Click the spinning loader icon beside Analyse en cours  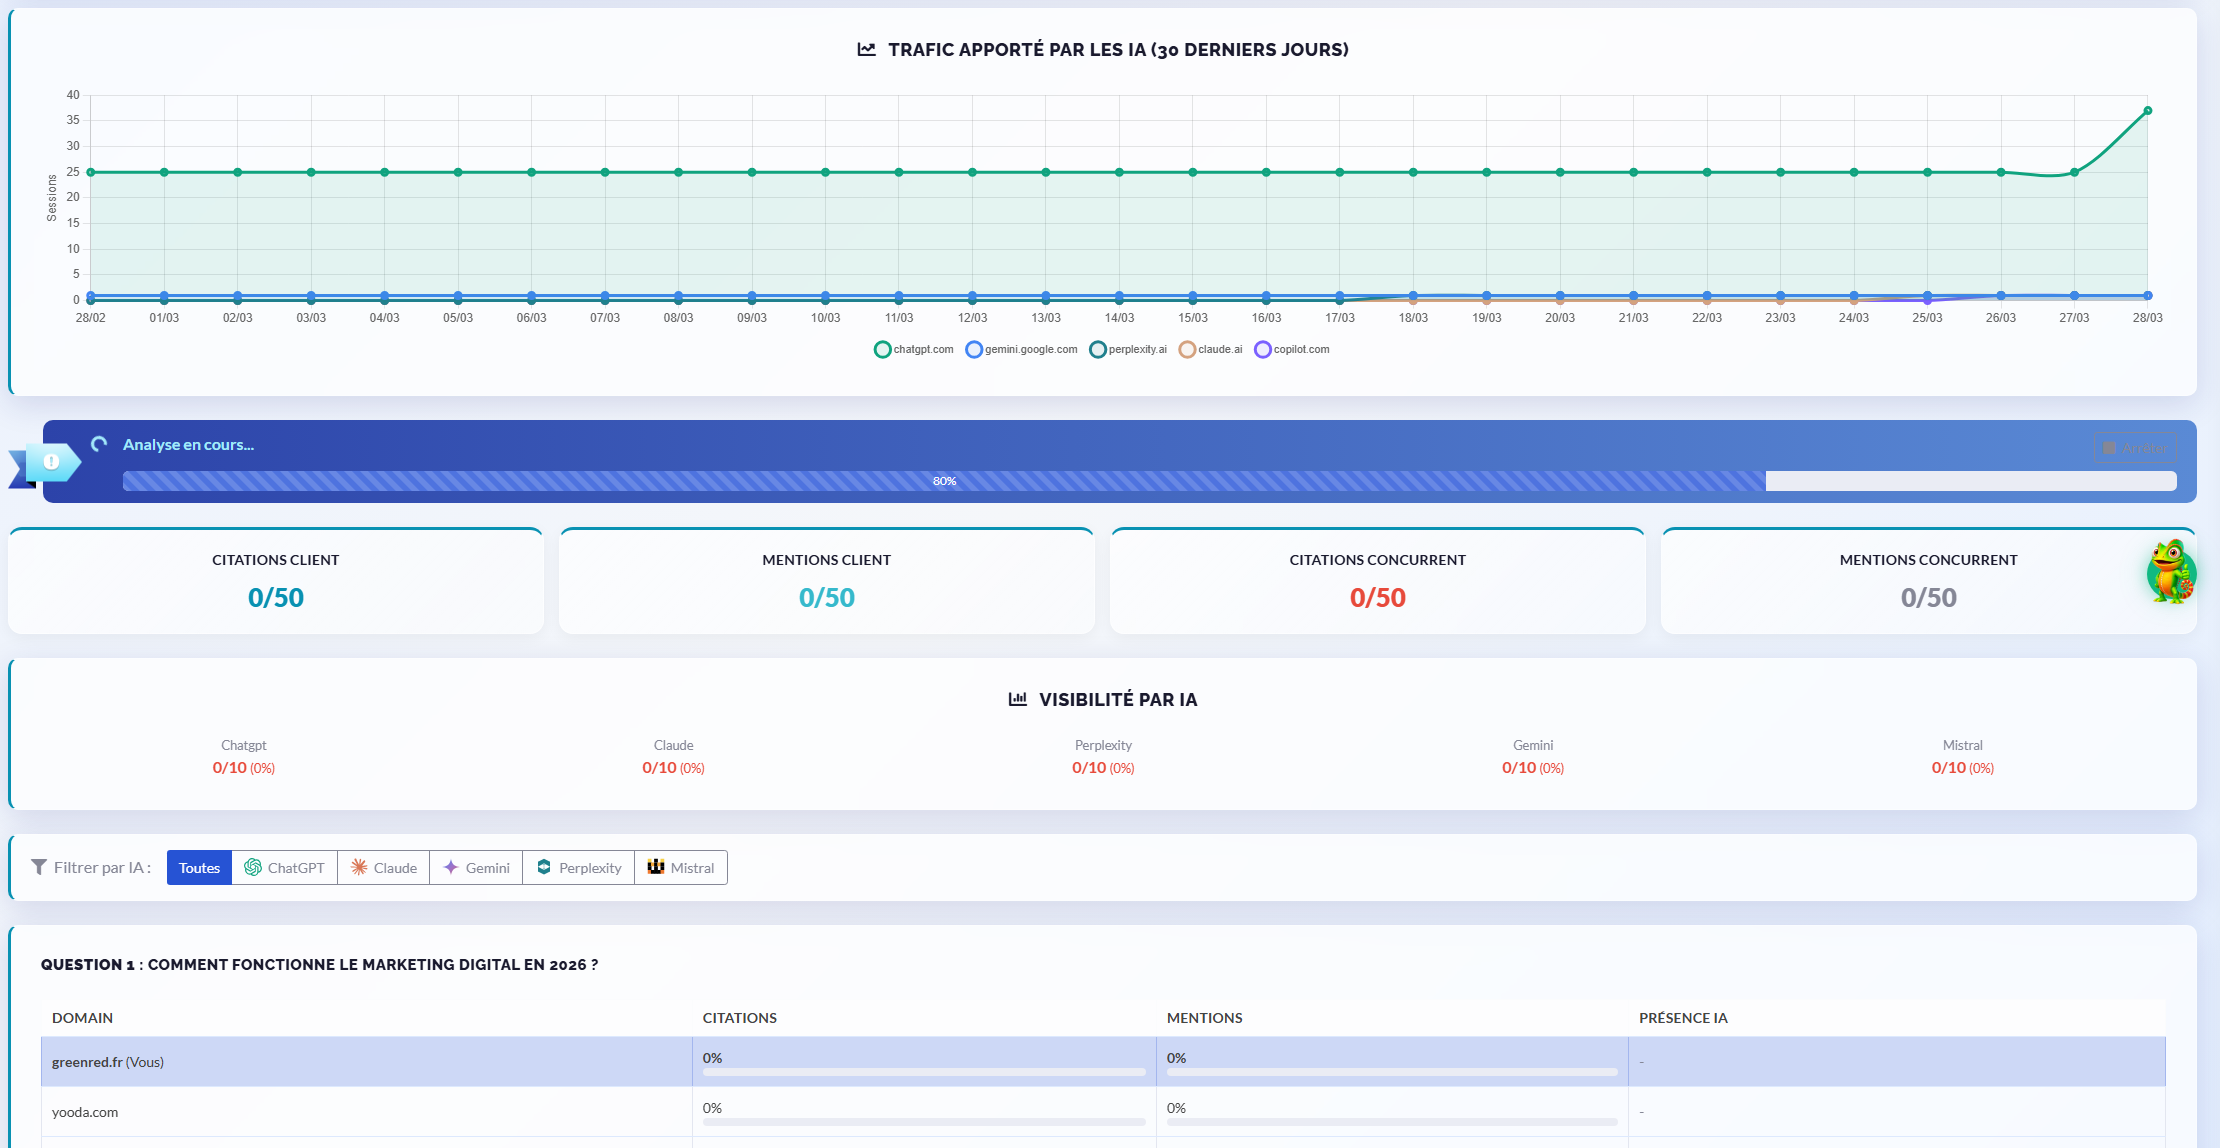(x=99, y=444)
